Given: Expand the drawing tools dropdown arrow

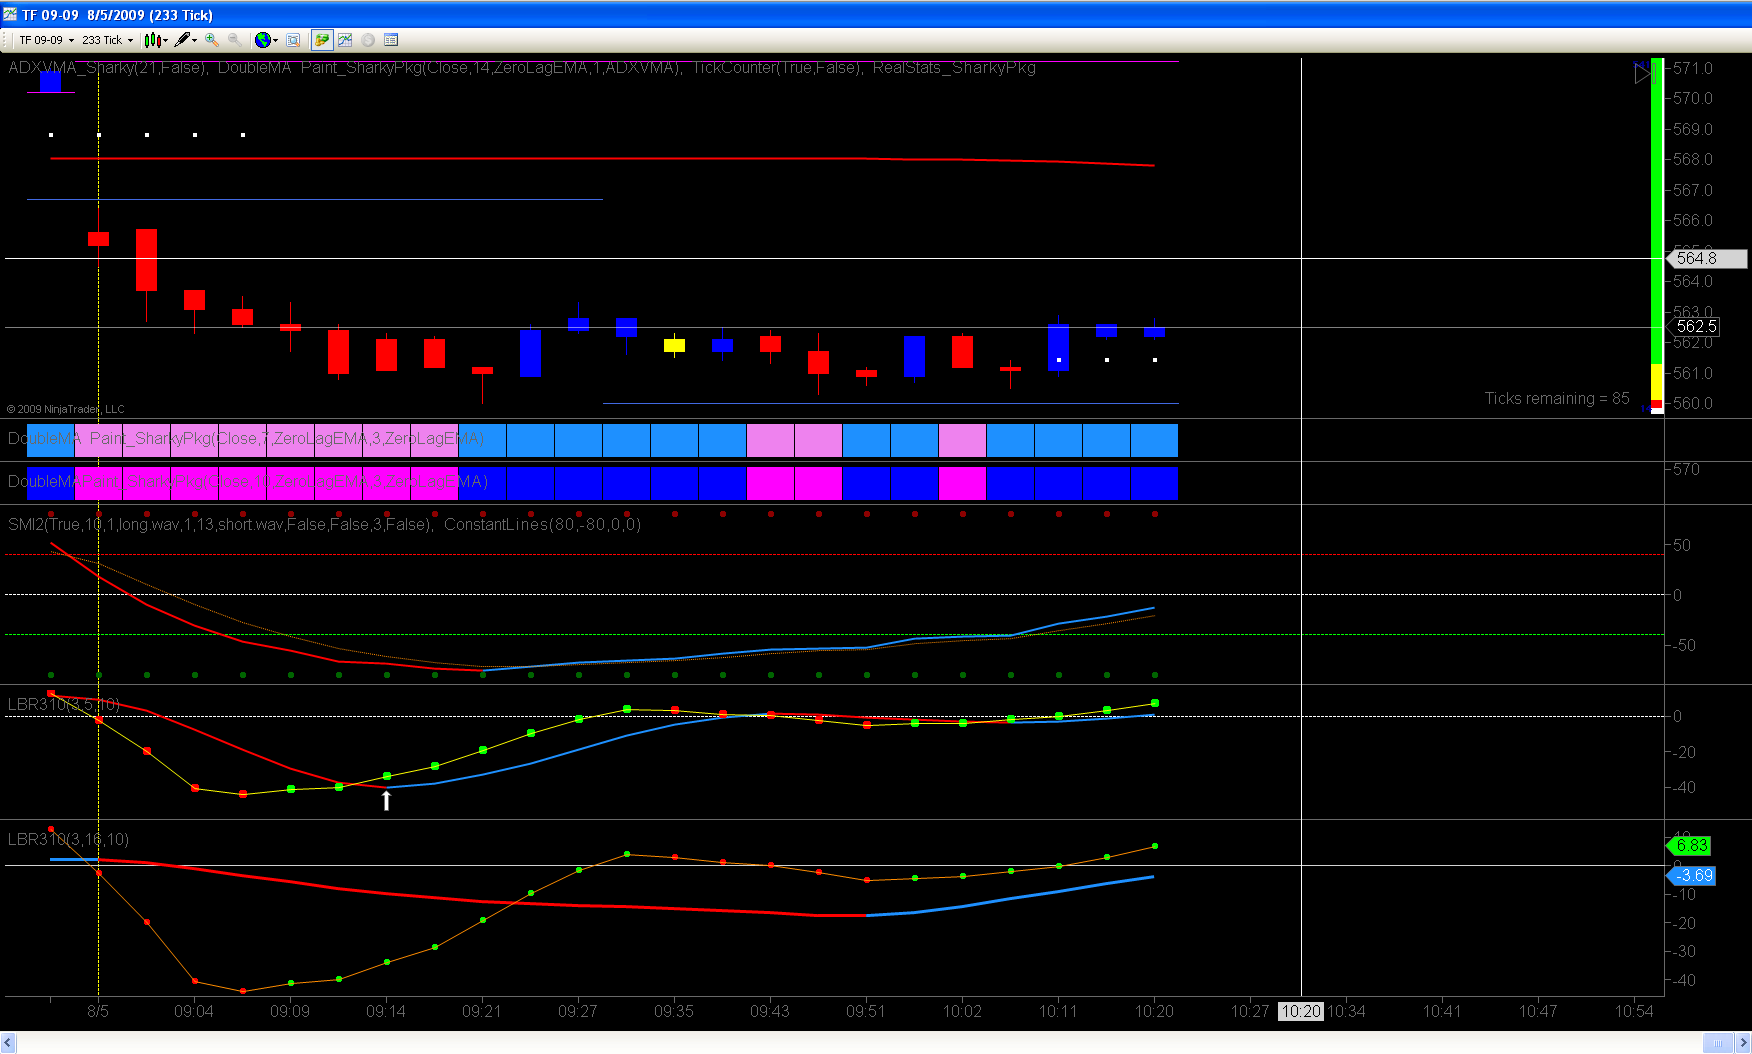Looking at the screenshot, I should click(195, 40).
